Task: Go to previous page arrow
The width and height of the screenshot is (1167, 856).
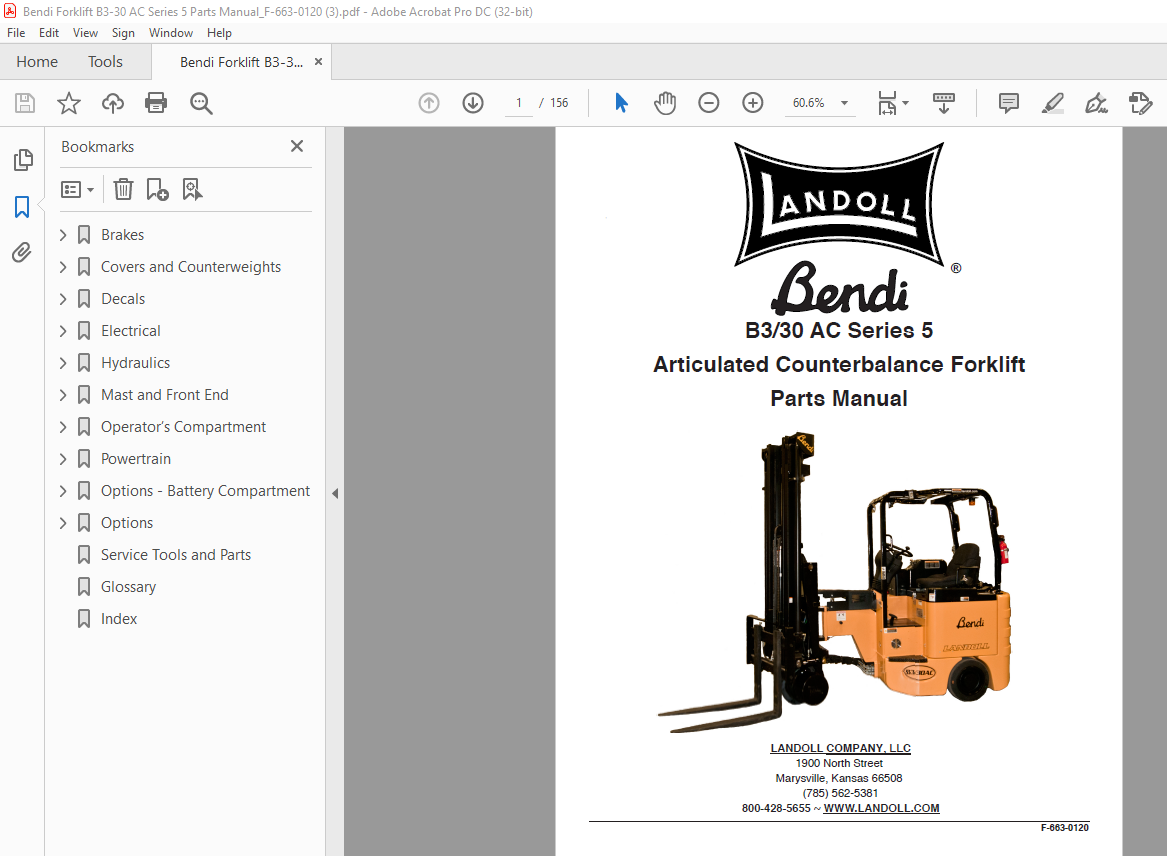Action: pos(429,103)
